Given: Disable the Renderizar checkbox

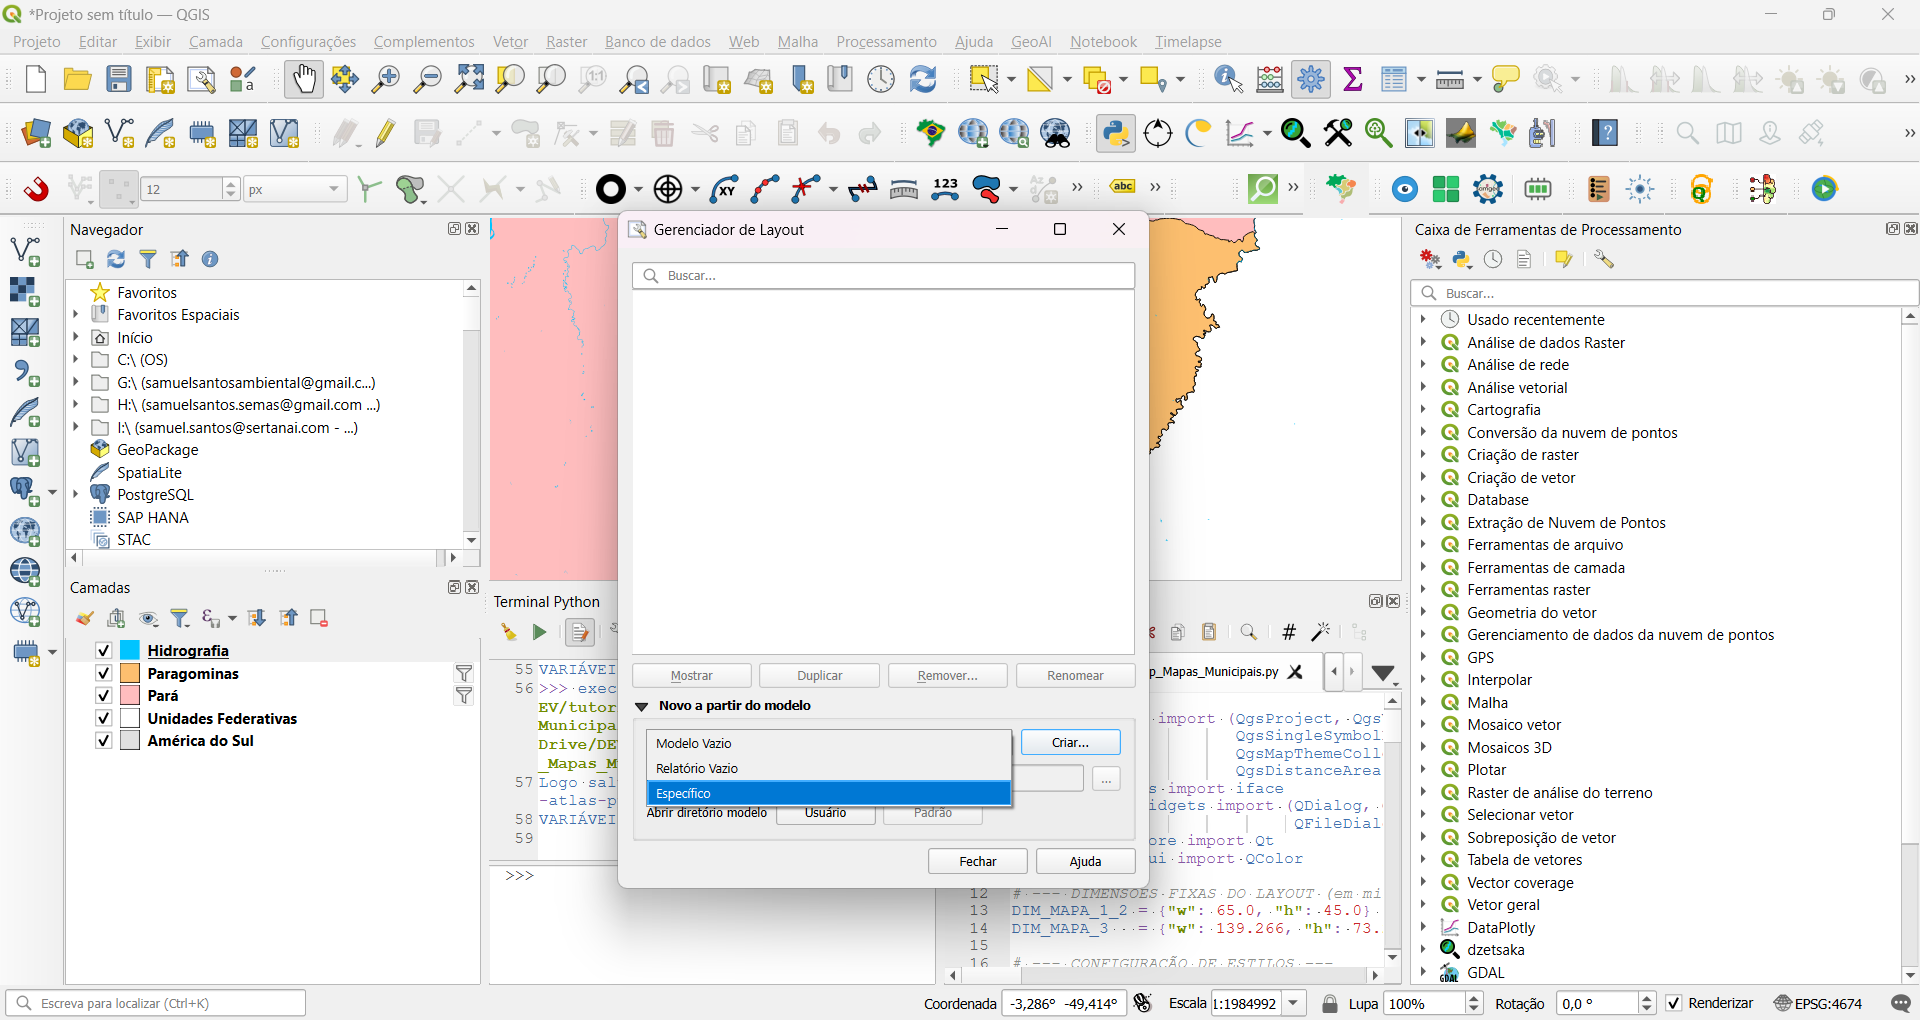Looking at the screenshot, I should pyautogui.click(x=1674, y=1003).
